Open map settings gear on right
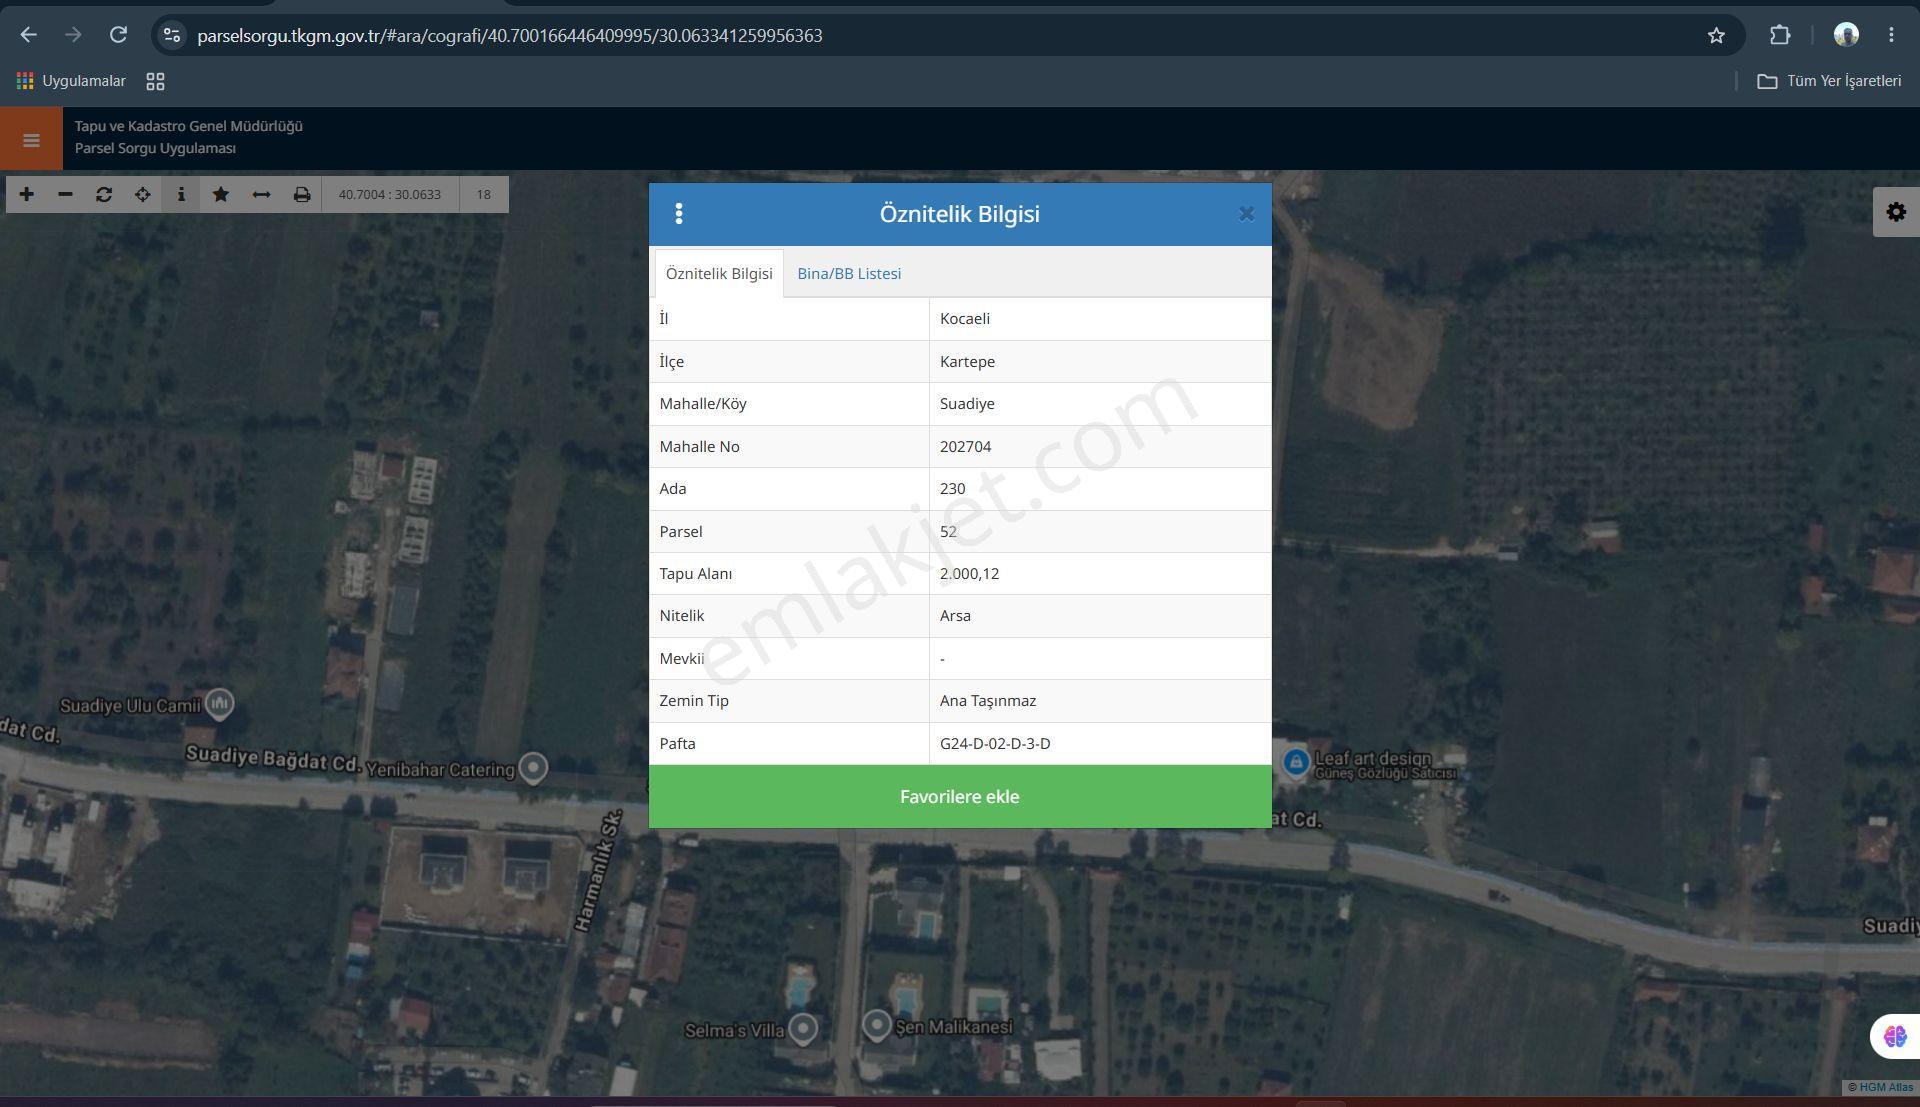This screenshot has width=1920, height=1107. [1896, 212]
